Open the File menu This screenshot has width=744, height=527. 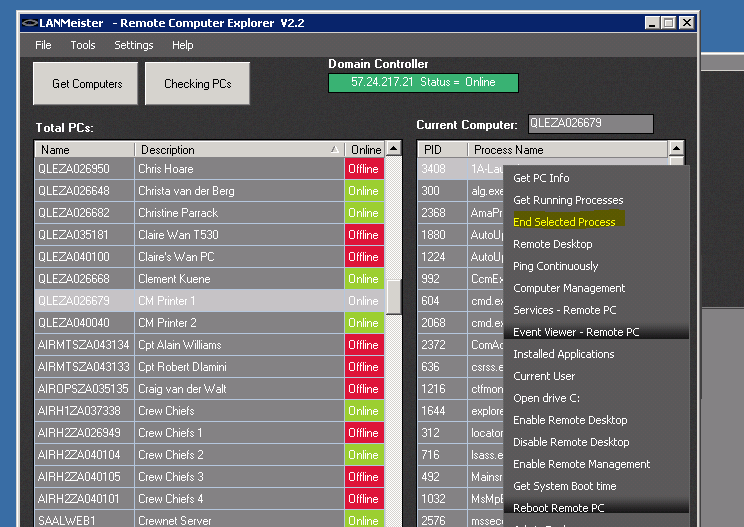43,45
